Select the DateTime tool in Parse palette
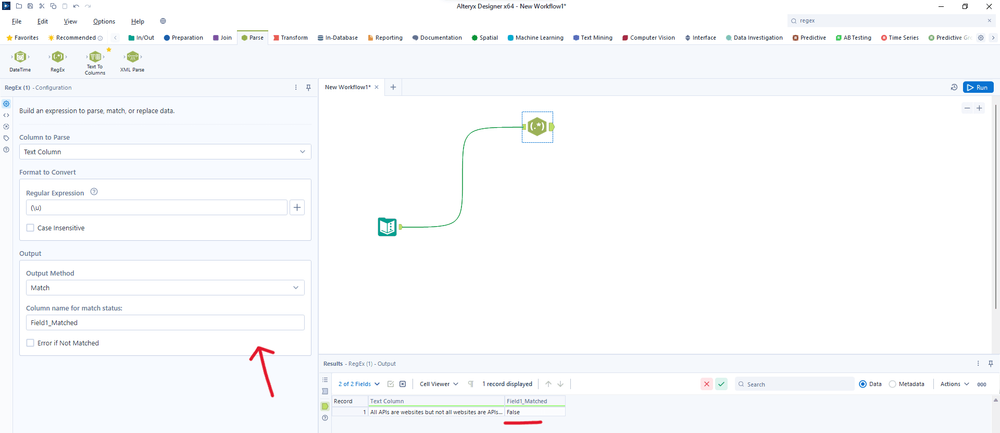This screenshot has height=433, width=1000. point(20,61)
